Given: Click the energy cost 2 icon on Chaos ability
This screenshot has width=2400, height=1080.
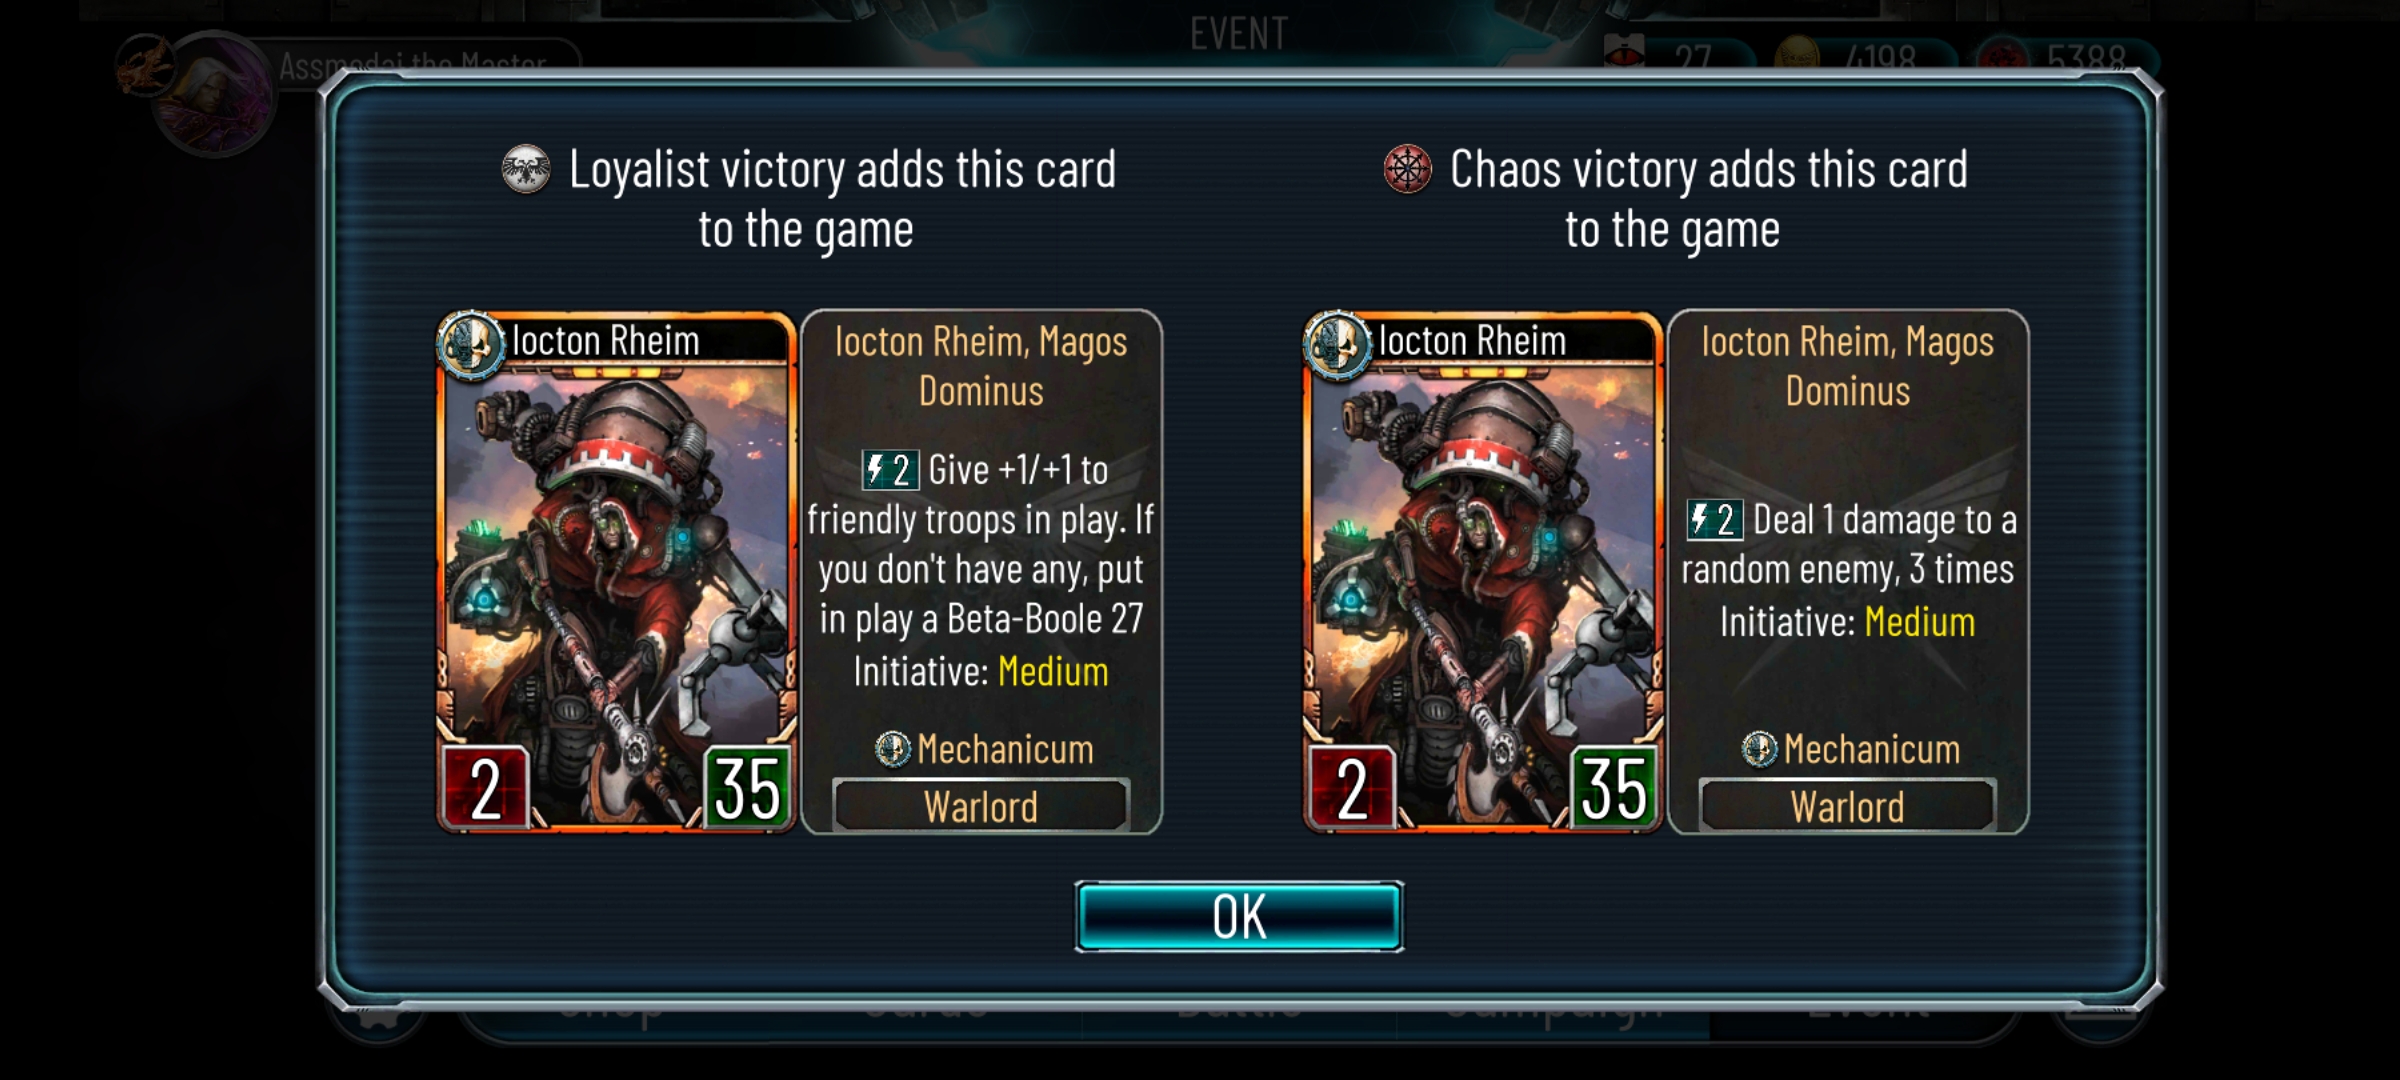Looking at the screenshot, I should [x=1715, y=519].
